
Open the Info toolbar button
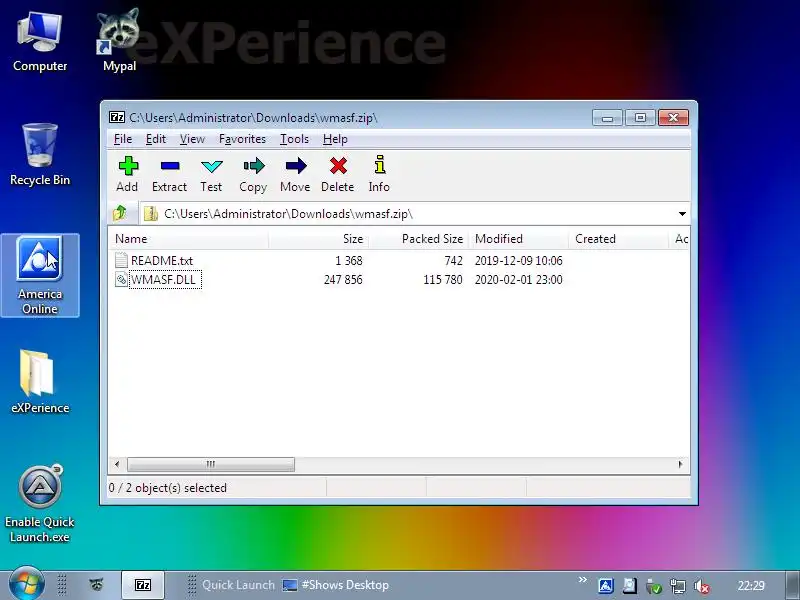[379, 174]
